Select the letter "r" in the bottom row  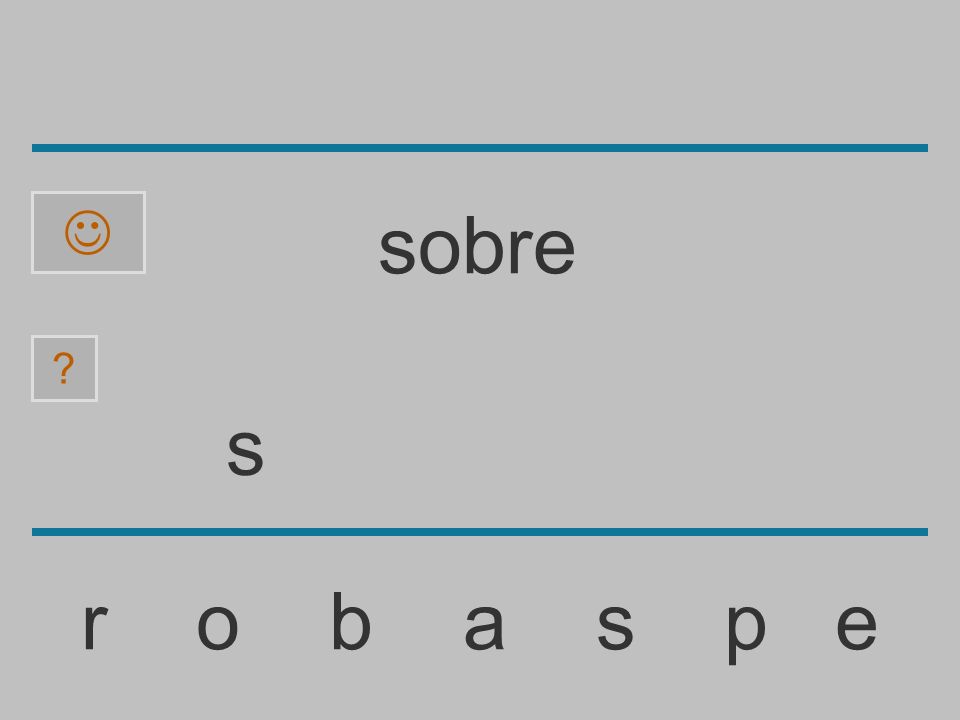[x=95, y=626]
